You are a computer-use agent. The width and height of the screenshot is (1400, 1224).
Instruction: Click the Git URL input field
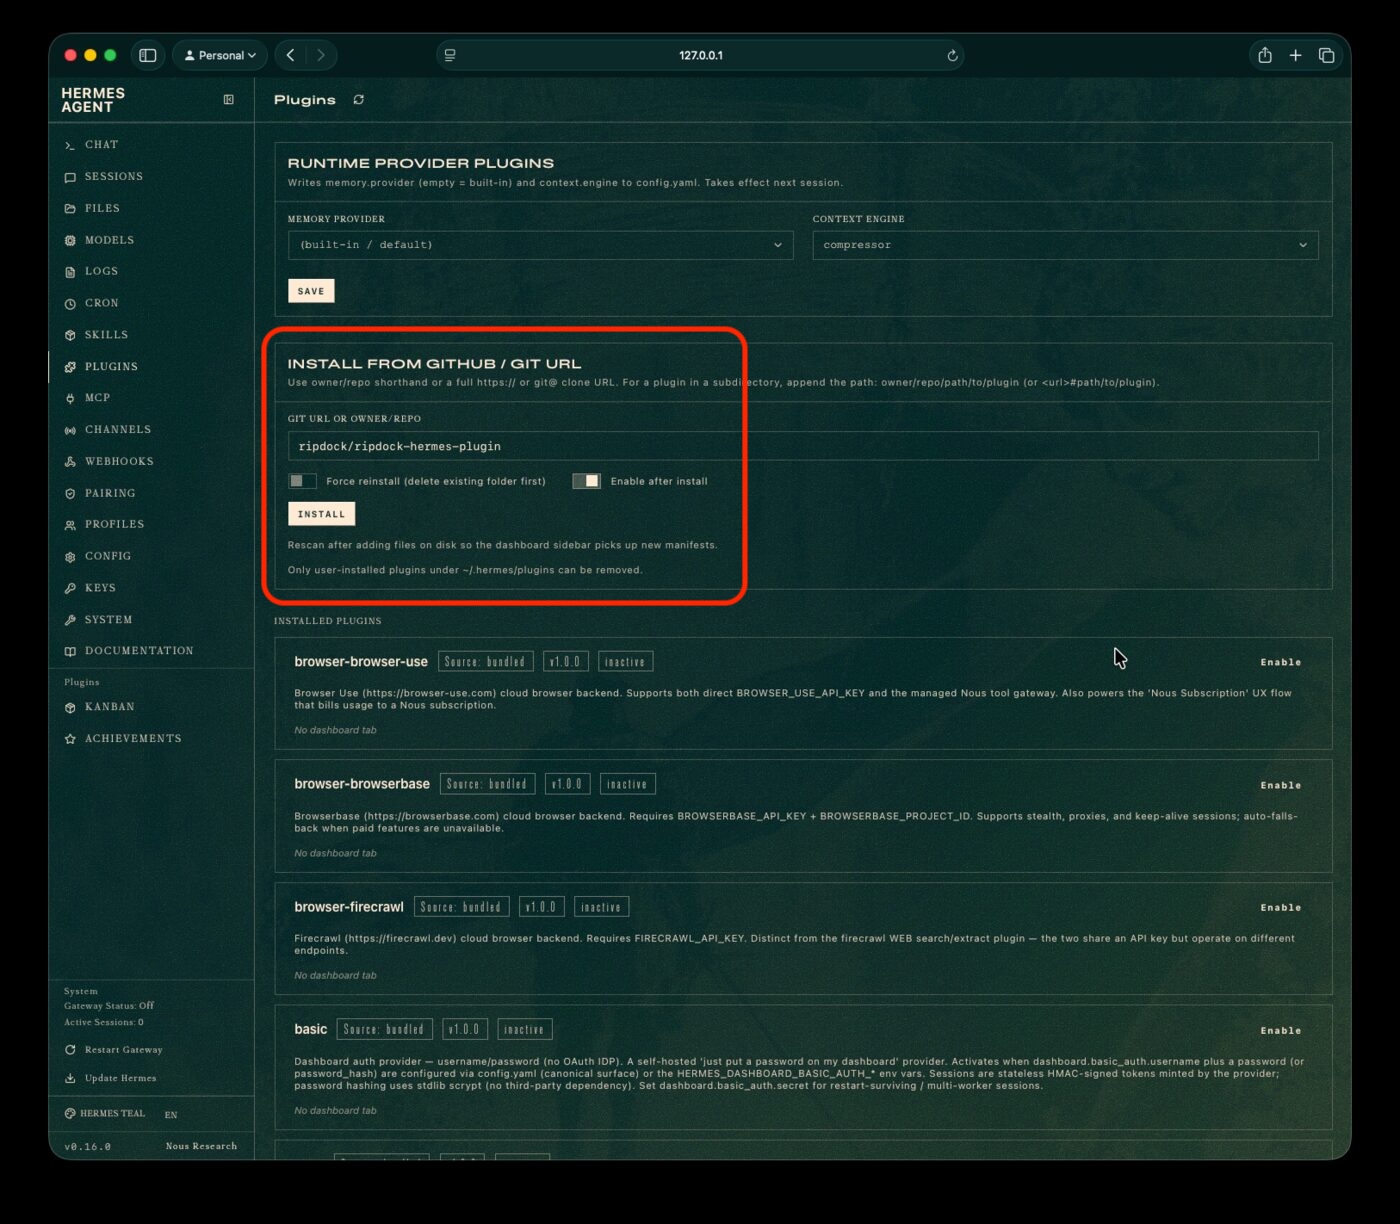[803, 446]
